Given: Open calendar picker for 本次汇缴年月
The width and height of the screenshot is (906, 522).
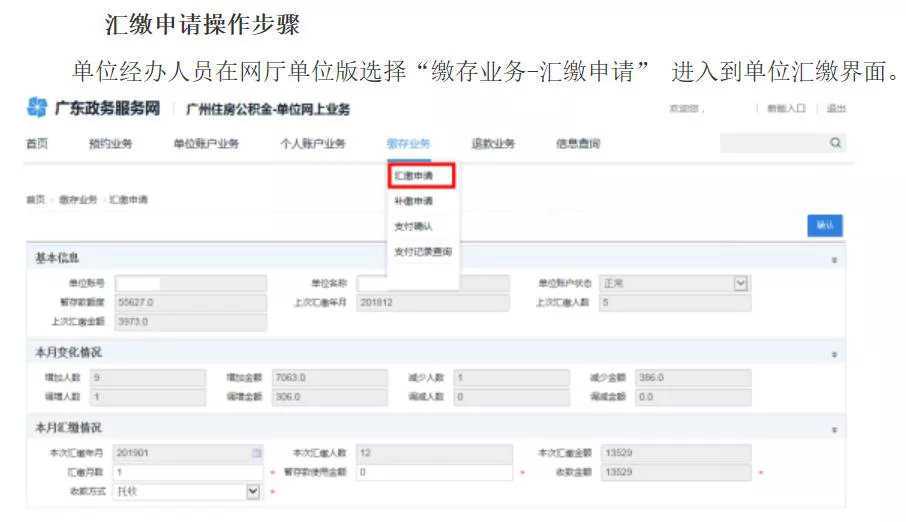Looking at the screenshot, I should pos(256,453).
